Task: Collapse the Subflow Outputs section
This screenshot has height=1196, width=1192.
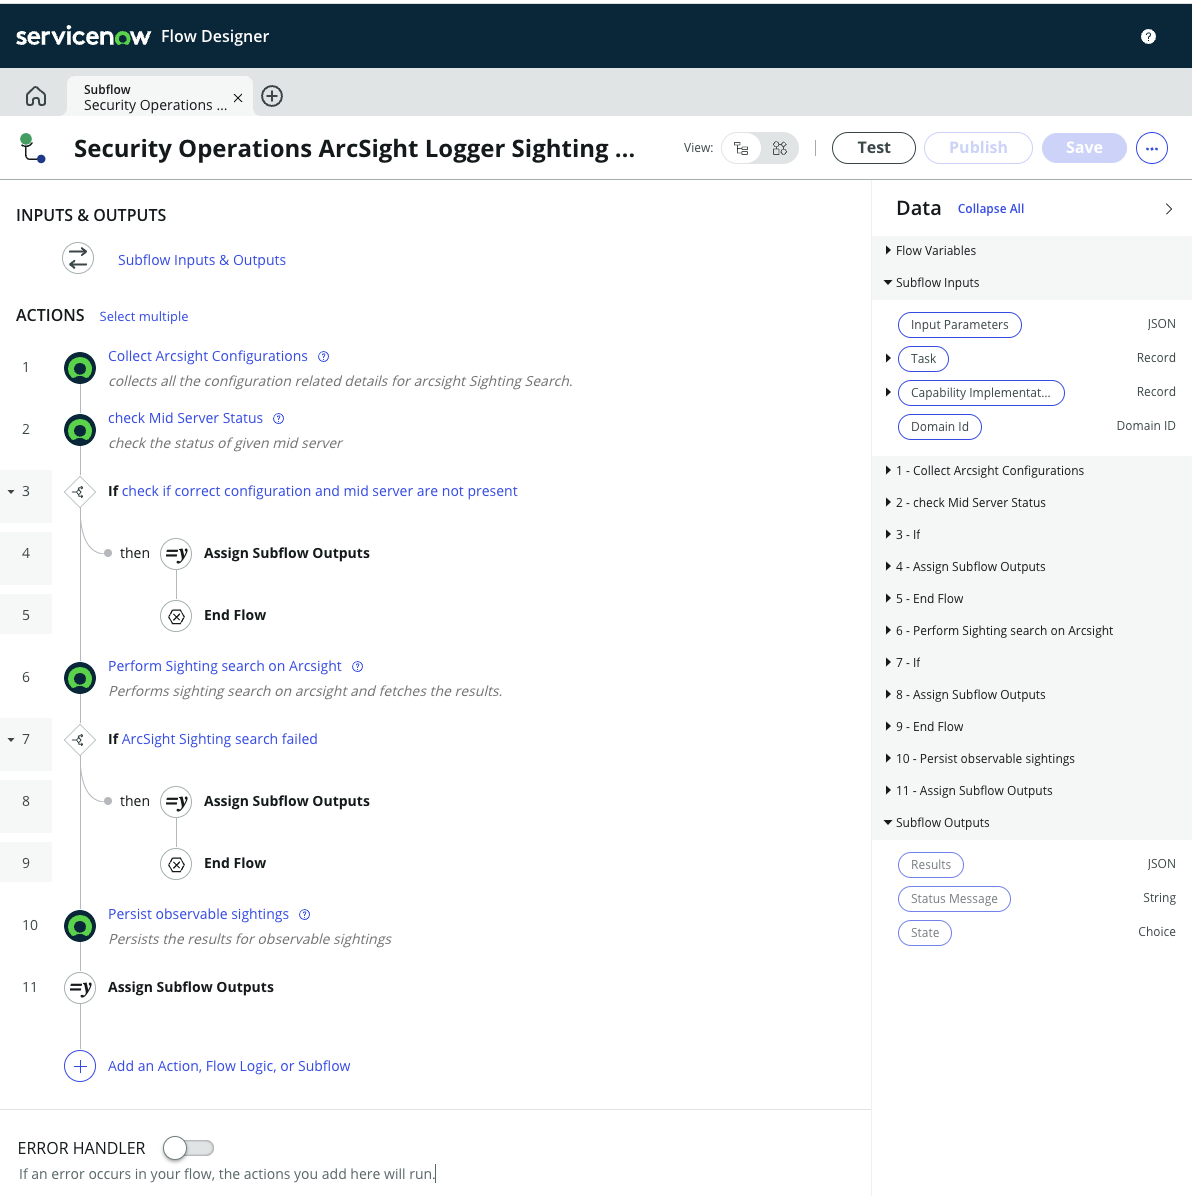Action: [888, 822]
